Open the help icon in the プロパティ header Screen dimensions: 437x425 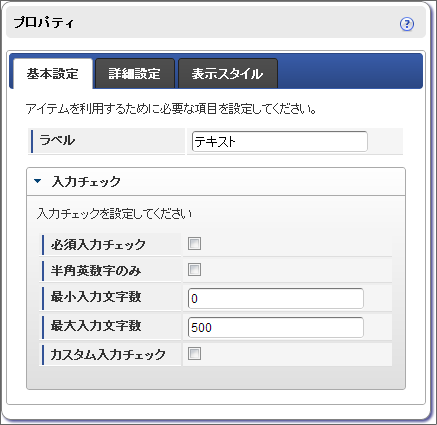point(407,24)
